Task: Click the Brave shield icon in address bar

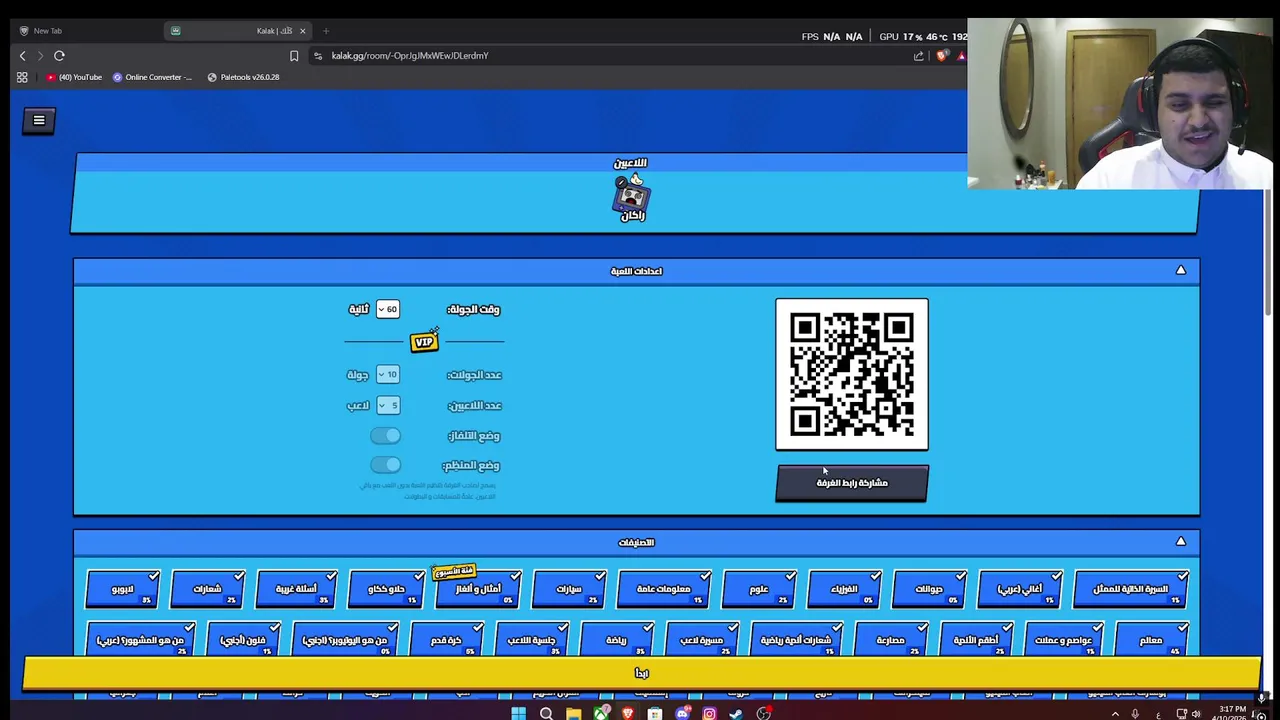Action: click(x=941, y=56)
